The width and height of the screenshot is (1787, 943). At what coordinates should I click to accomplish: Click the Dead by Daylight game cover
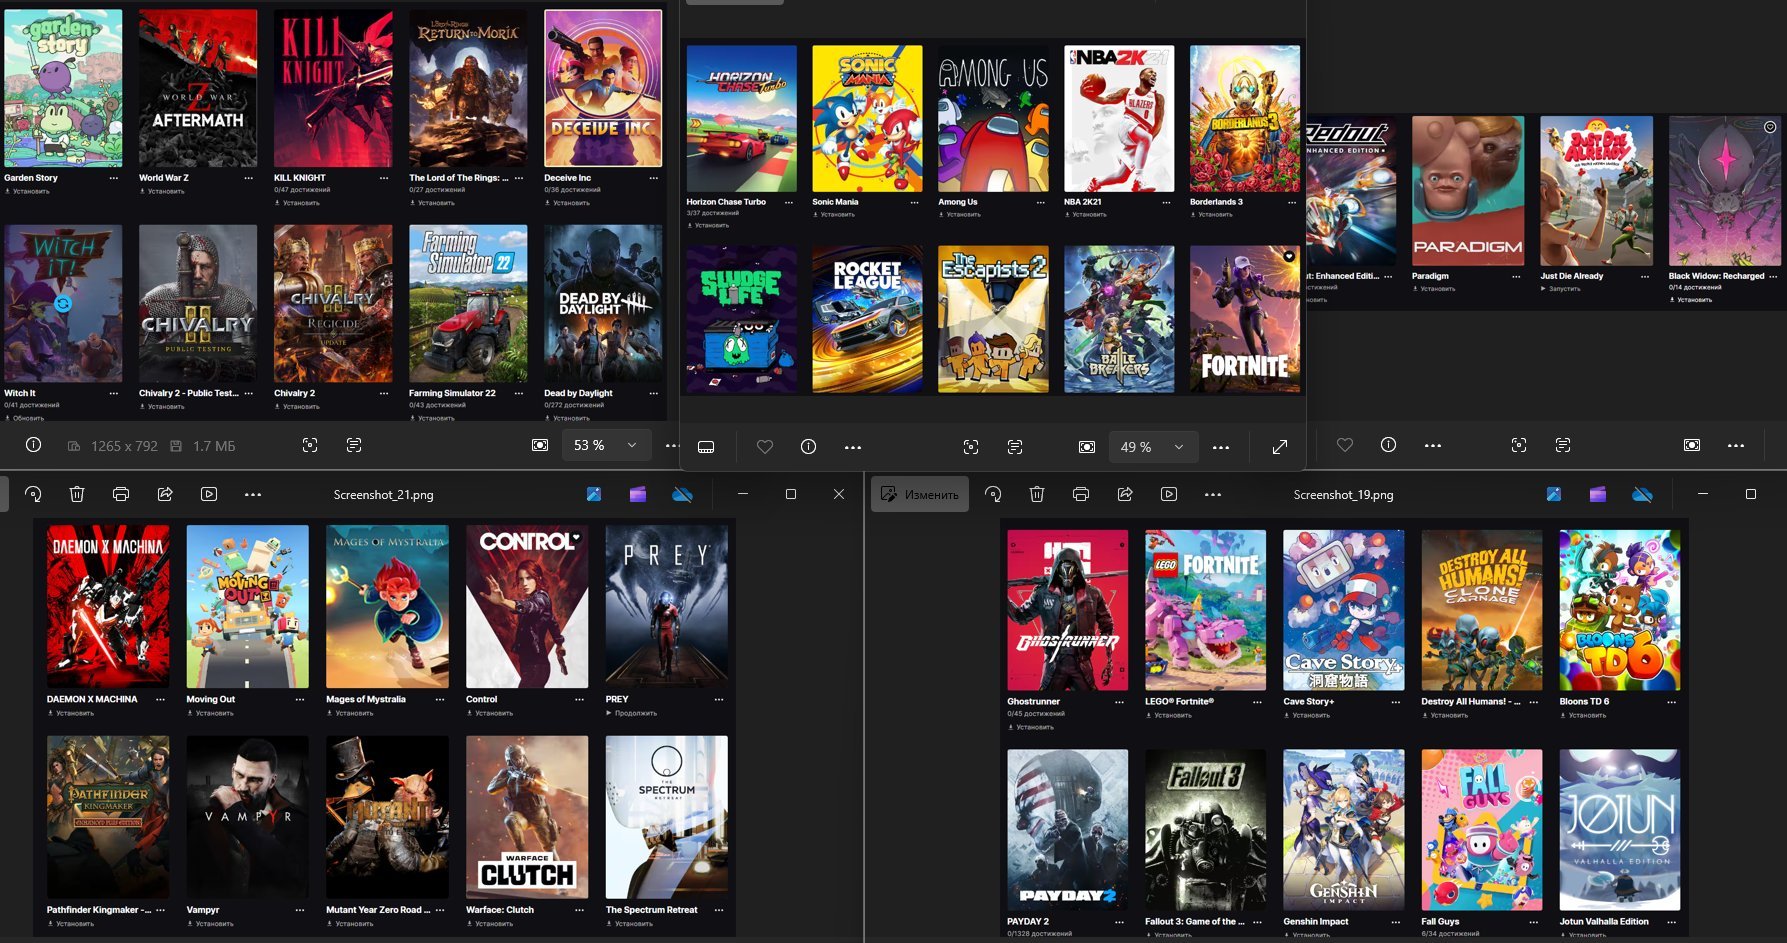(x=603, y=303)
